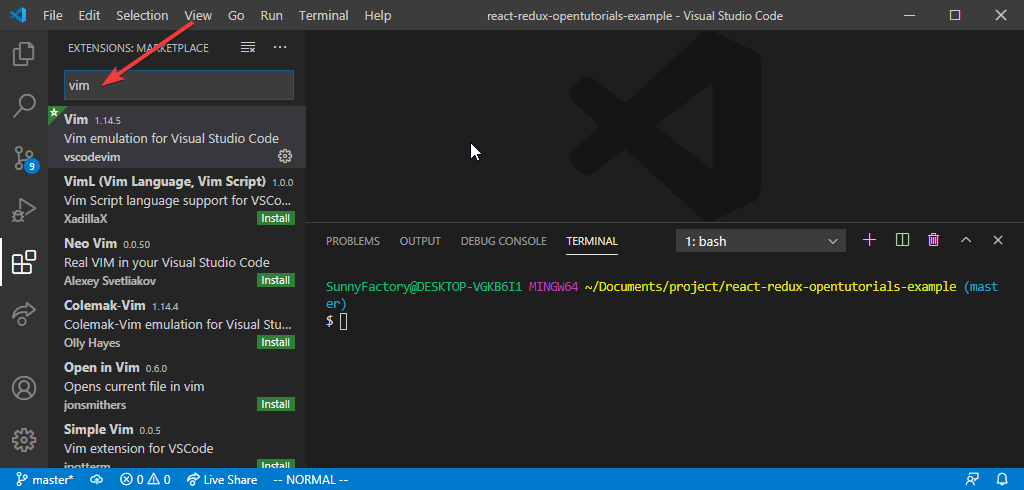Select the Vim 1.14.5 extension entry
This screenshot has width=1024, height=490.
tap(177, 137)
